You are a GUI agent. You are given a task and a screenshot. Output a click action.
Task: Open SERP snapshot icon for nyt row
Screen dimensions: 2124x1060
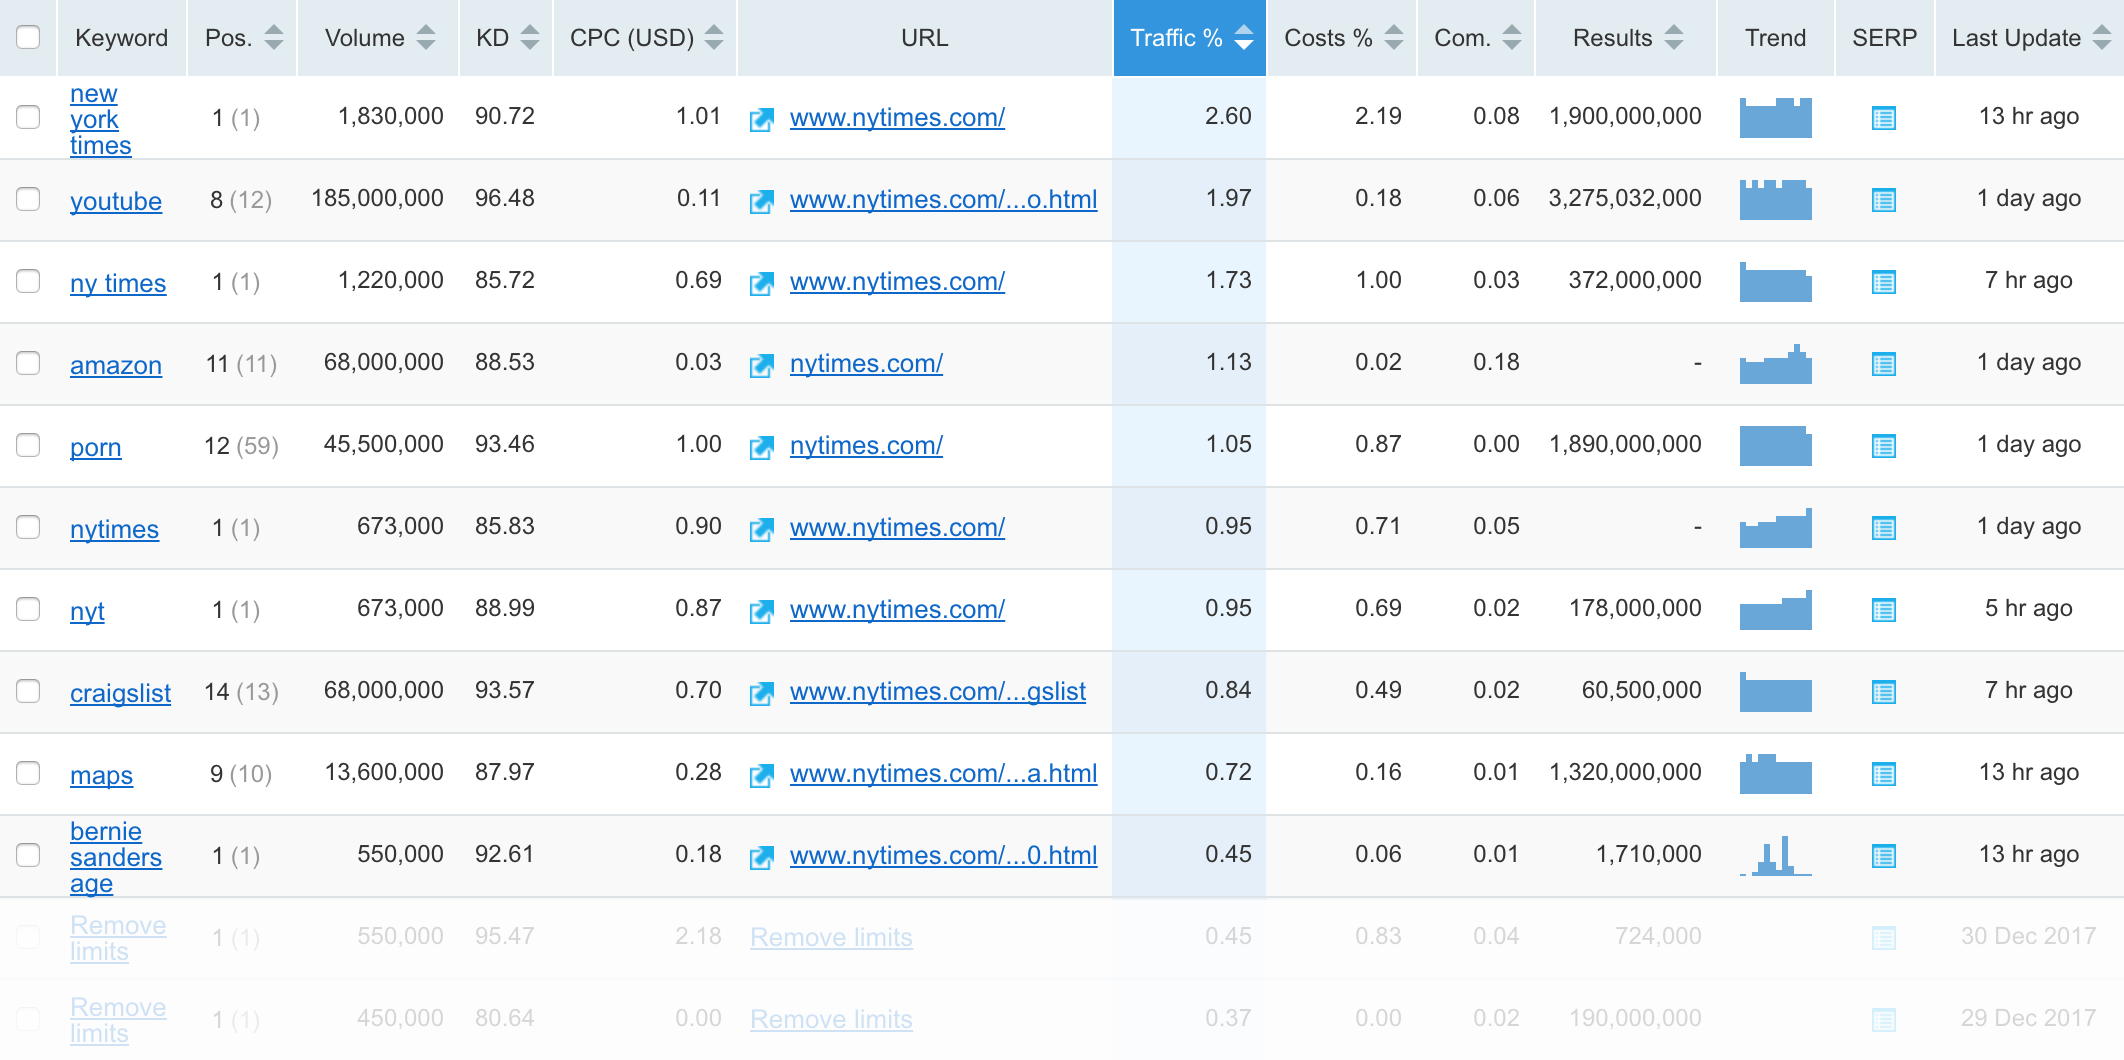1884,610
